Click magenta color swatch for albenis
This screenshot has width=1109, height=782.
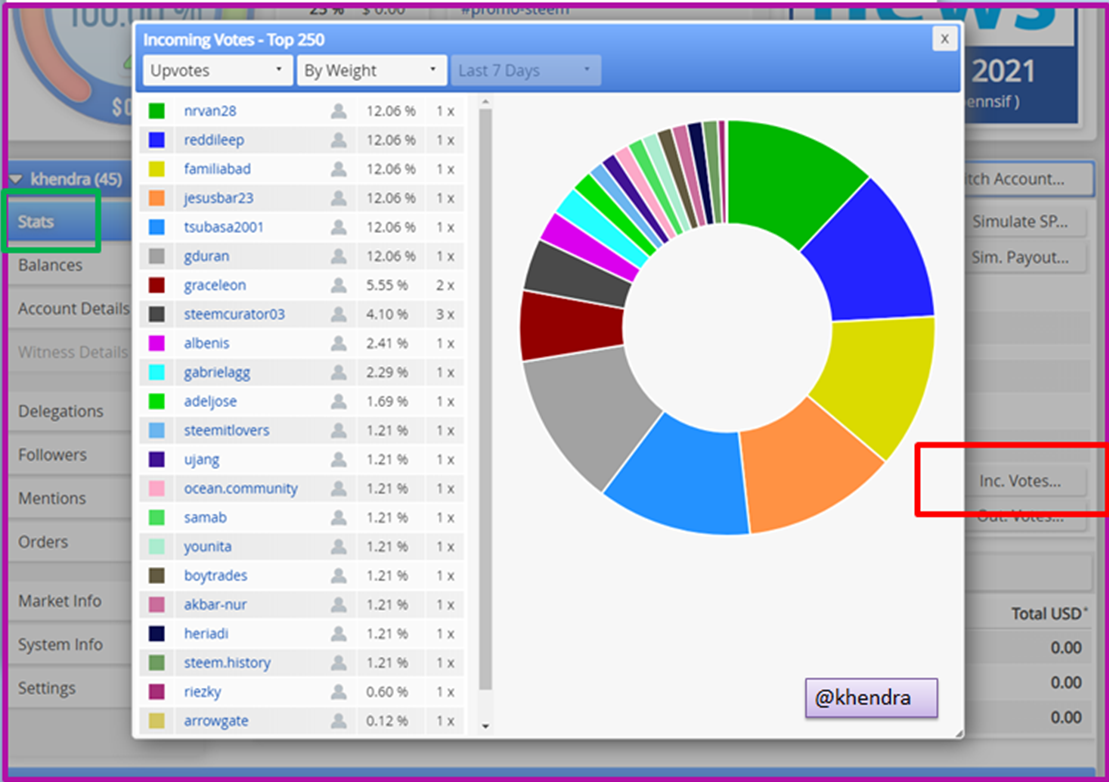[156, 343]
